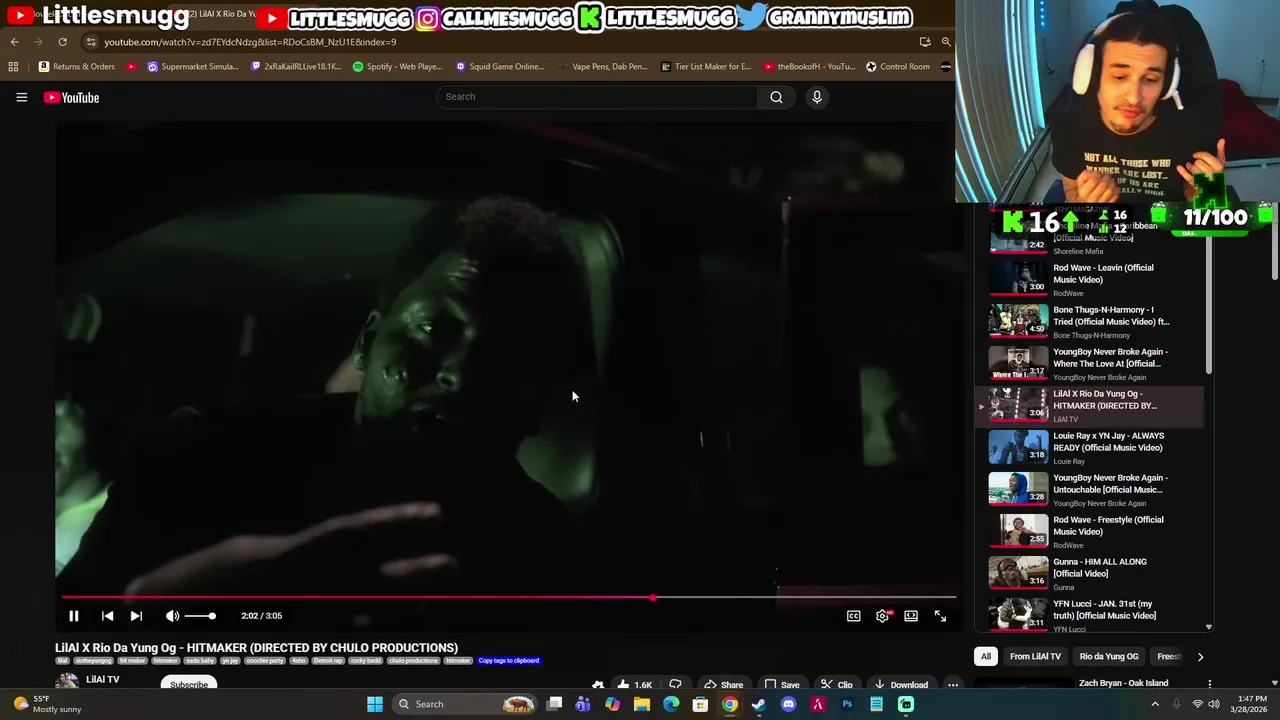The width and height of the screenshot is (1280, 720).
Task: Skip to the next video in playlist
Action: click(x=136, y=616)
